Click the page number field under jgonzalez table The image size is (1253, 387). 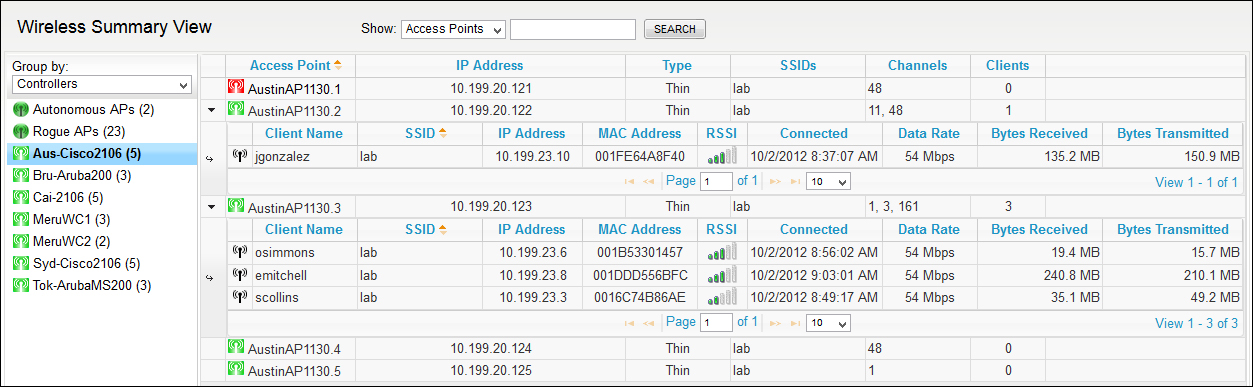(717, 182)
